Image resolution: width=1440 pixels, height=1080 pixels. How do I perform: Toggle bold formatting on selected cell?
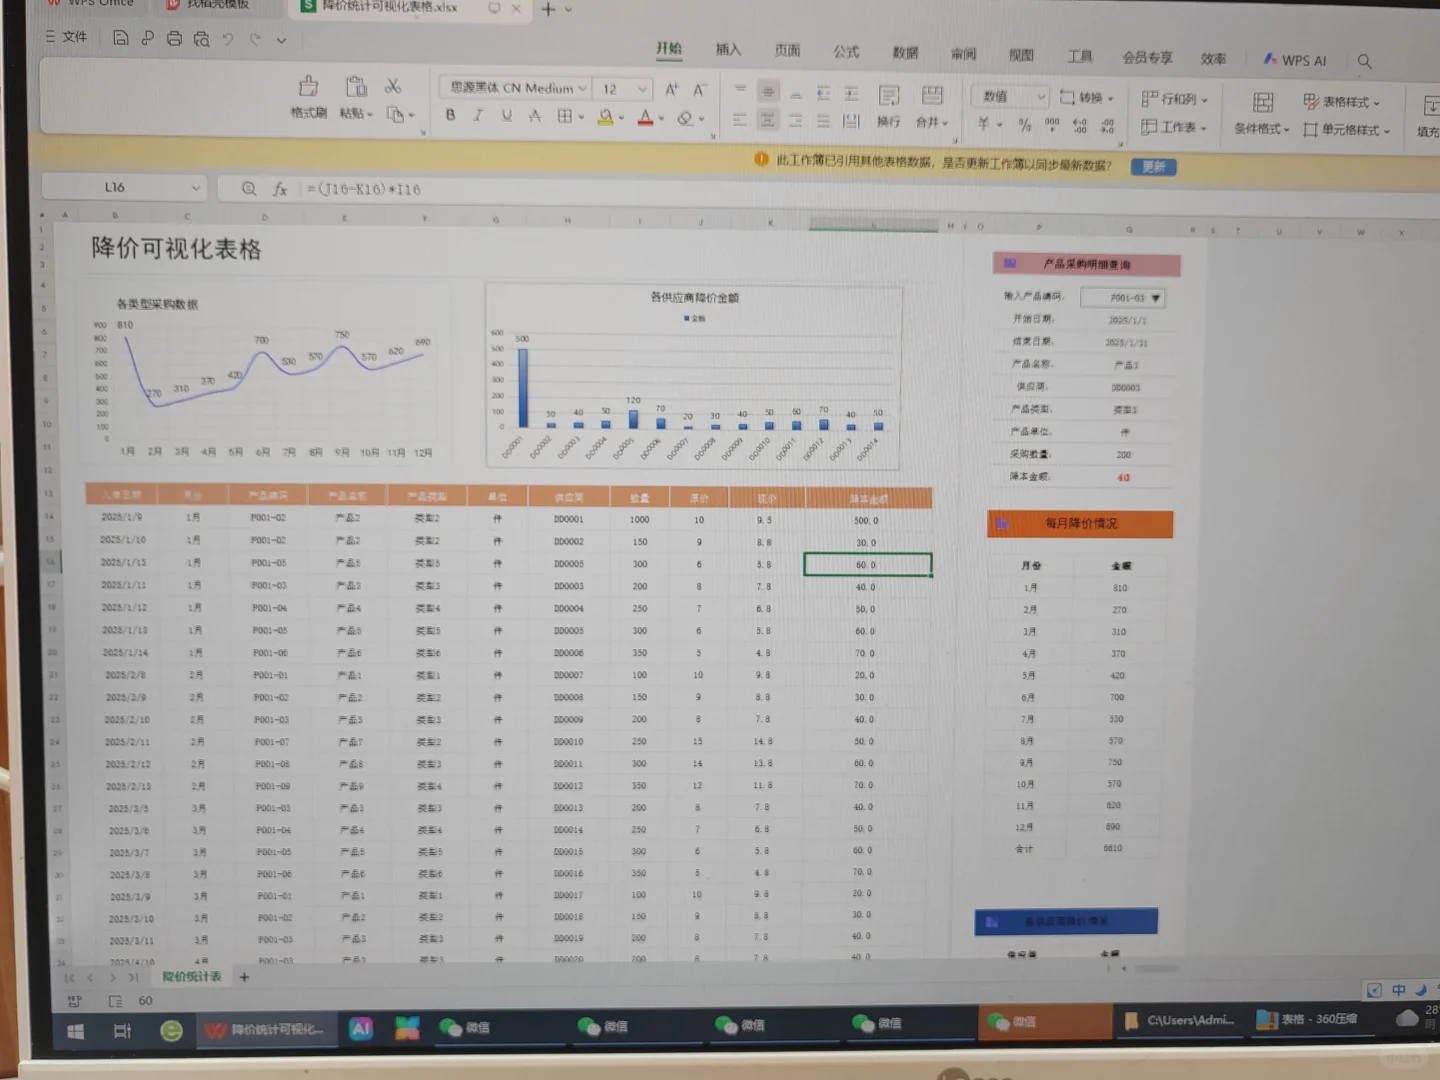pos(449,115)
